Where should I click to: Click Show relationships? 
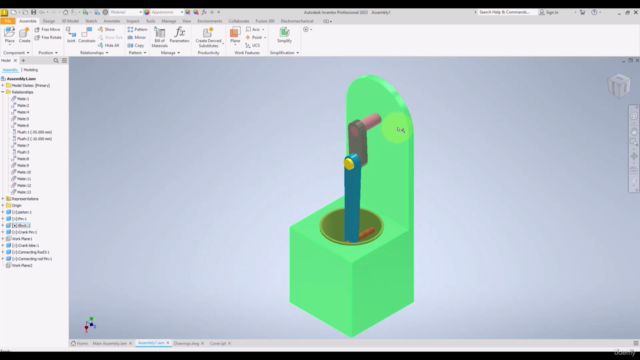pyautogui.click(x=107, y=29)
